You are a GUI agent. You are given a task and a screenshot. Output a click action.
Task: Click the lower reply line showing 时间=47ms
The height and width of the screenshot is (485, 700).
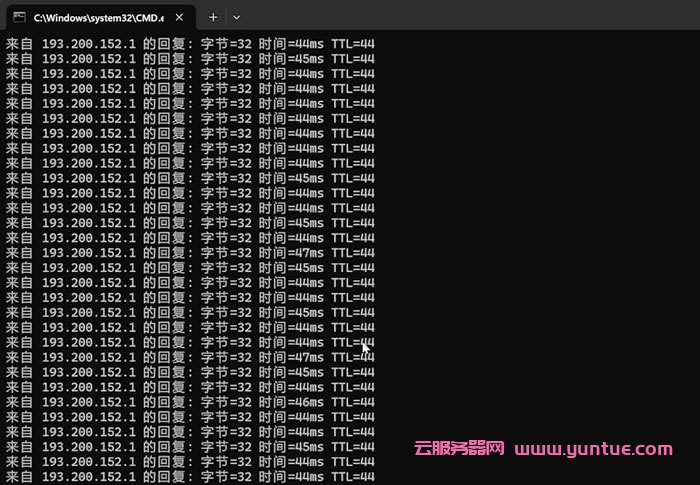190,357
